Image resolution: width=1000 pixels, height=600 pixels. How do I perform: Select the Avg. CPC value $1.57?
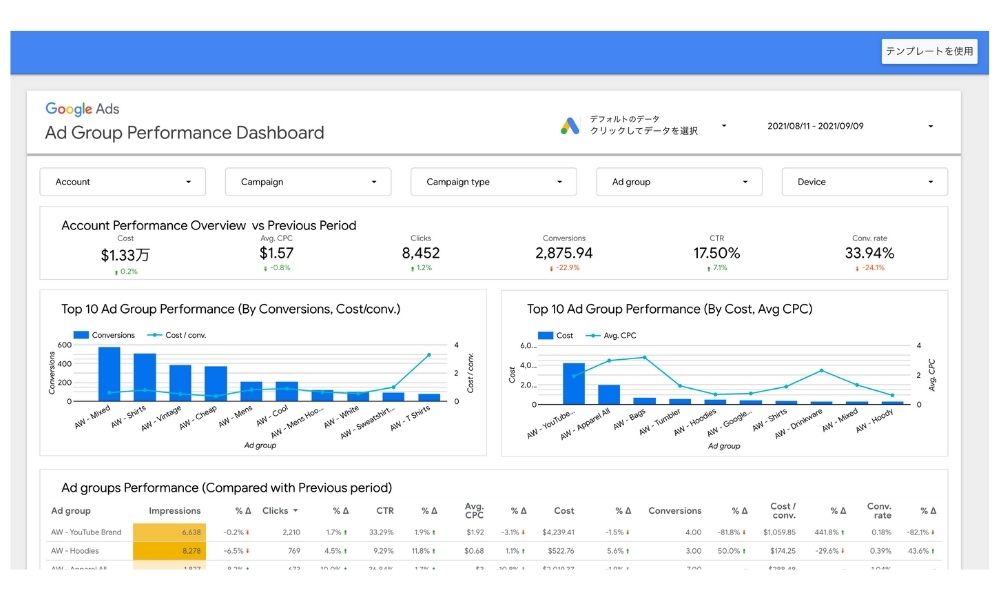276,253
